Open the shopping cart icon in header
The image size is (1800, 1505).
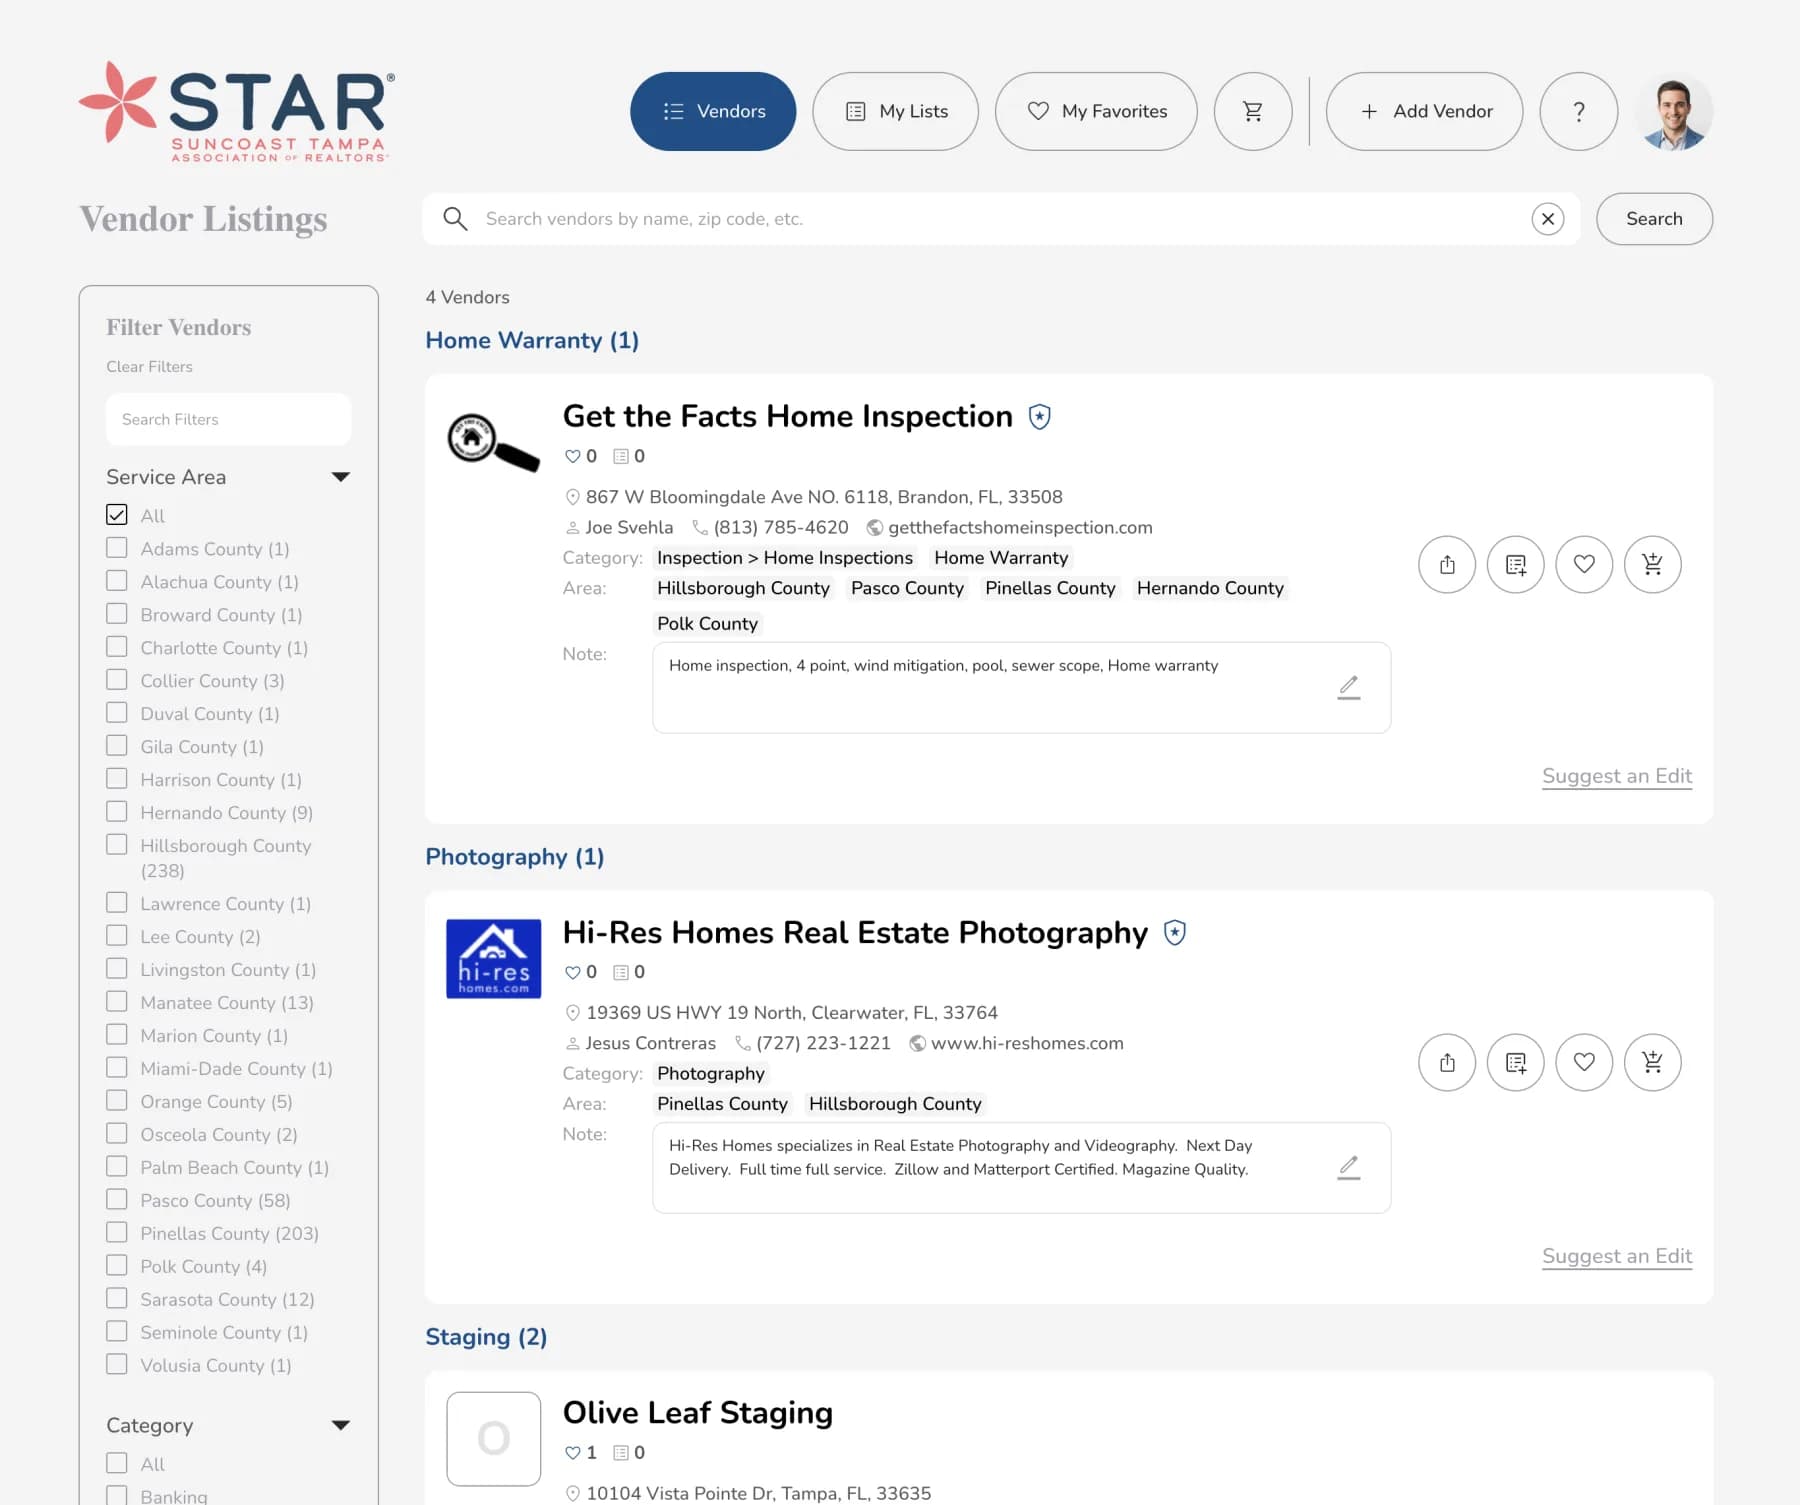pos(1252,111)
